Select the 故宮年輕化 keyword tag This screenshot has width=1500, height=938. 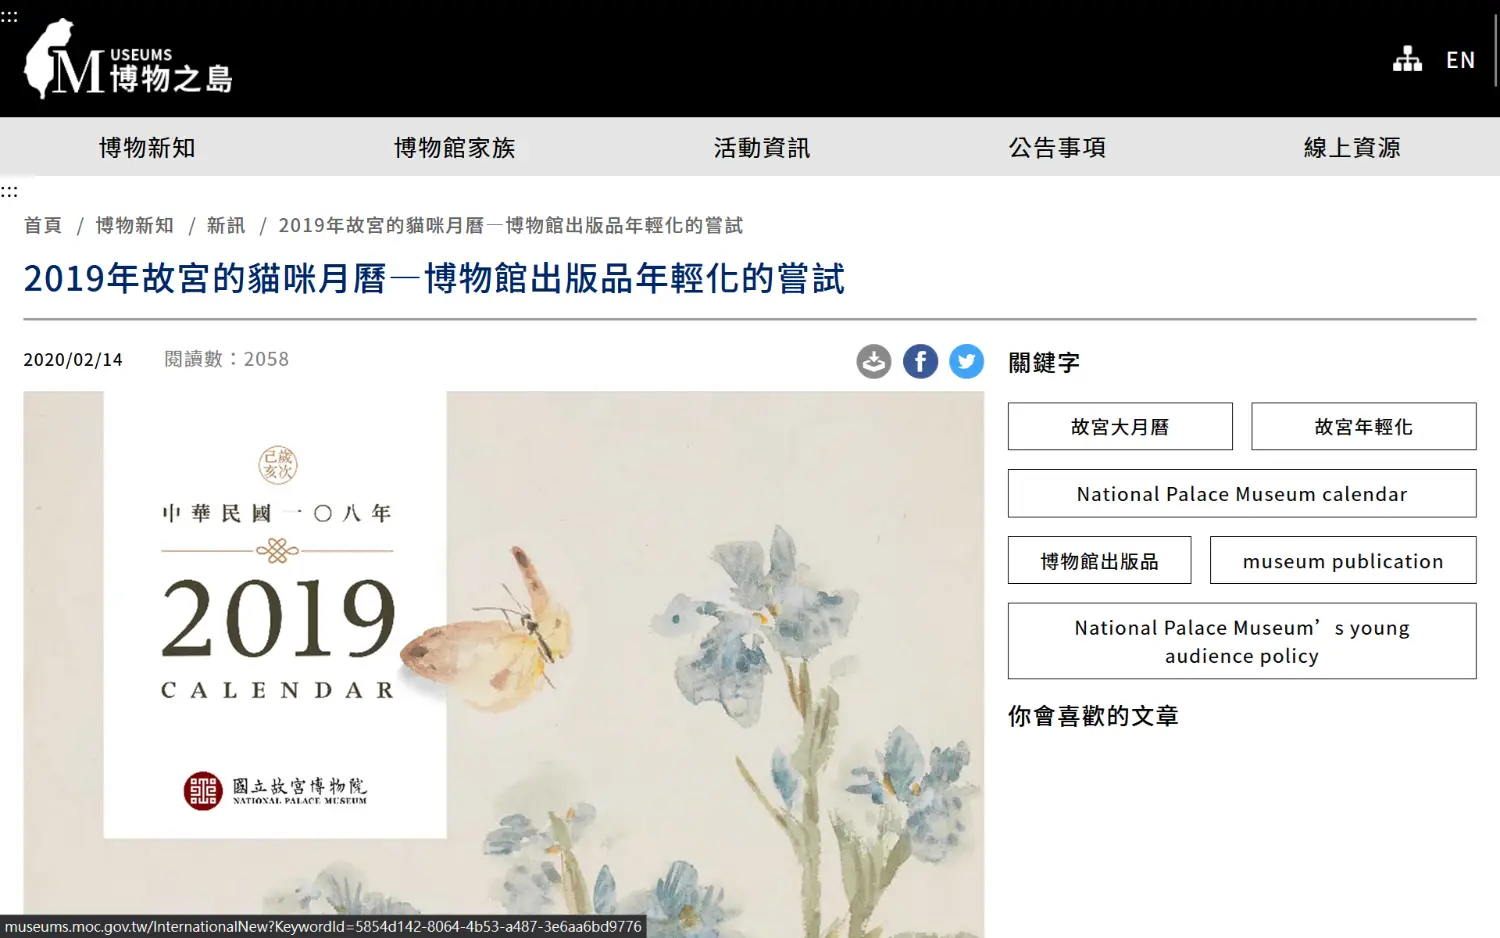[1364, 427]
